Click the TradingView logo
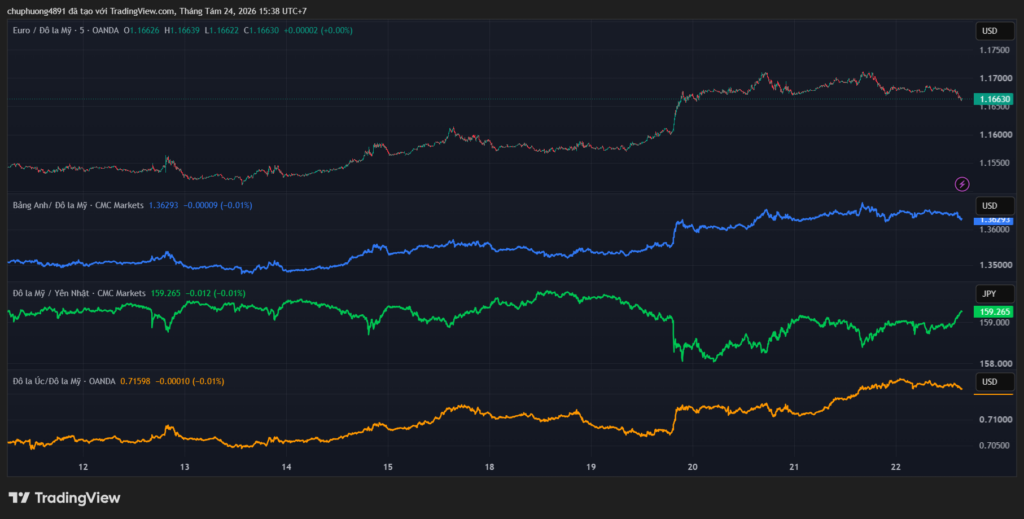Image resolution: width=1024 pixels, height=519 pixels. click(64, 498)
